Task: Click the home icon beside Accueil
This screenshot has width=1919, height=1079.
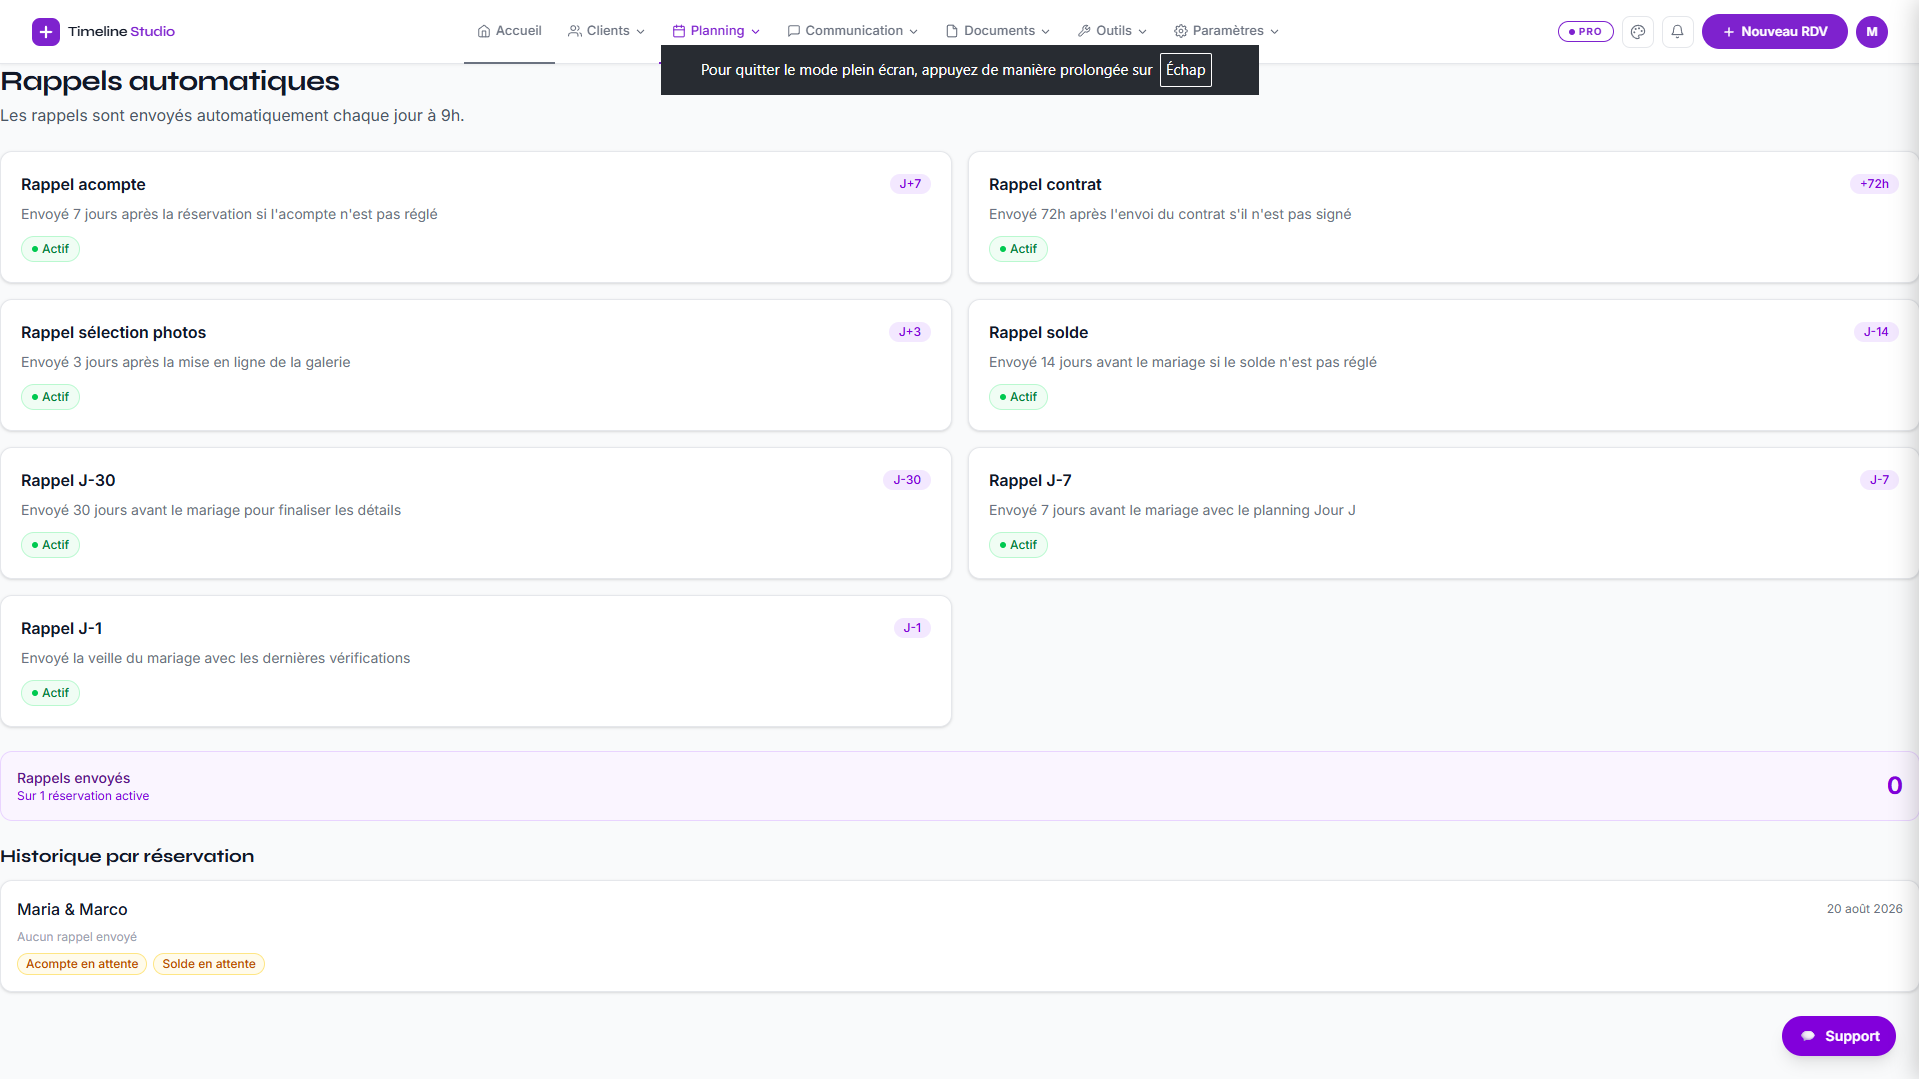Action: click(484, 31)
